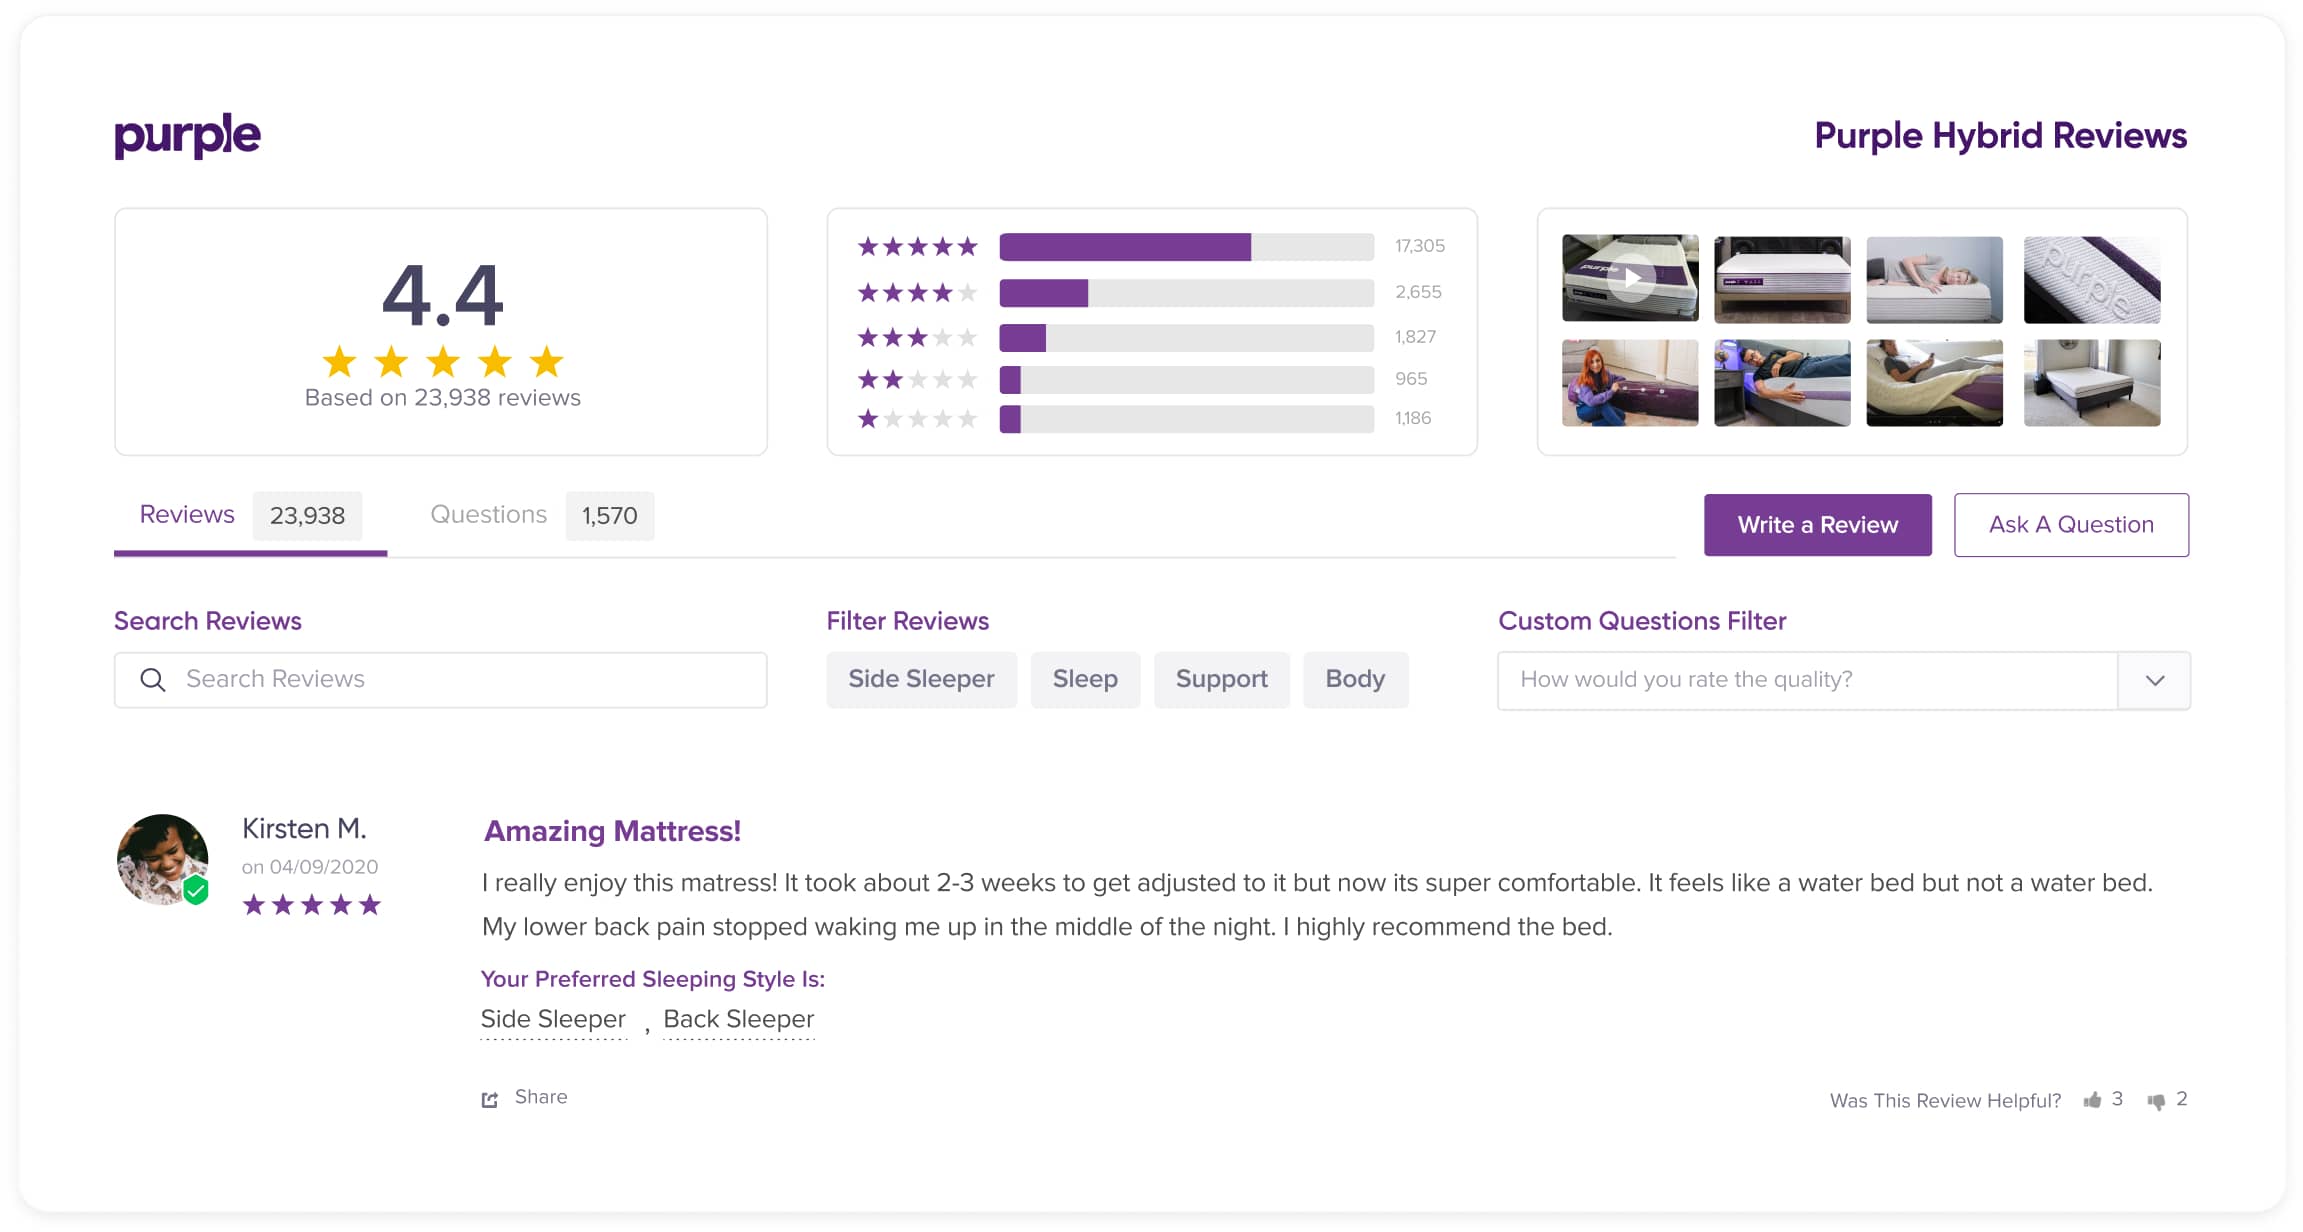This screenshot has height=1232, width=2303.
Task: Click the 'Custom Questions Filter' heading
Action: 1642,621
